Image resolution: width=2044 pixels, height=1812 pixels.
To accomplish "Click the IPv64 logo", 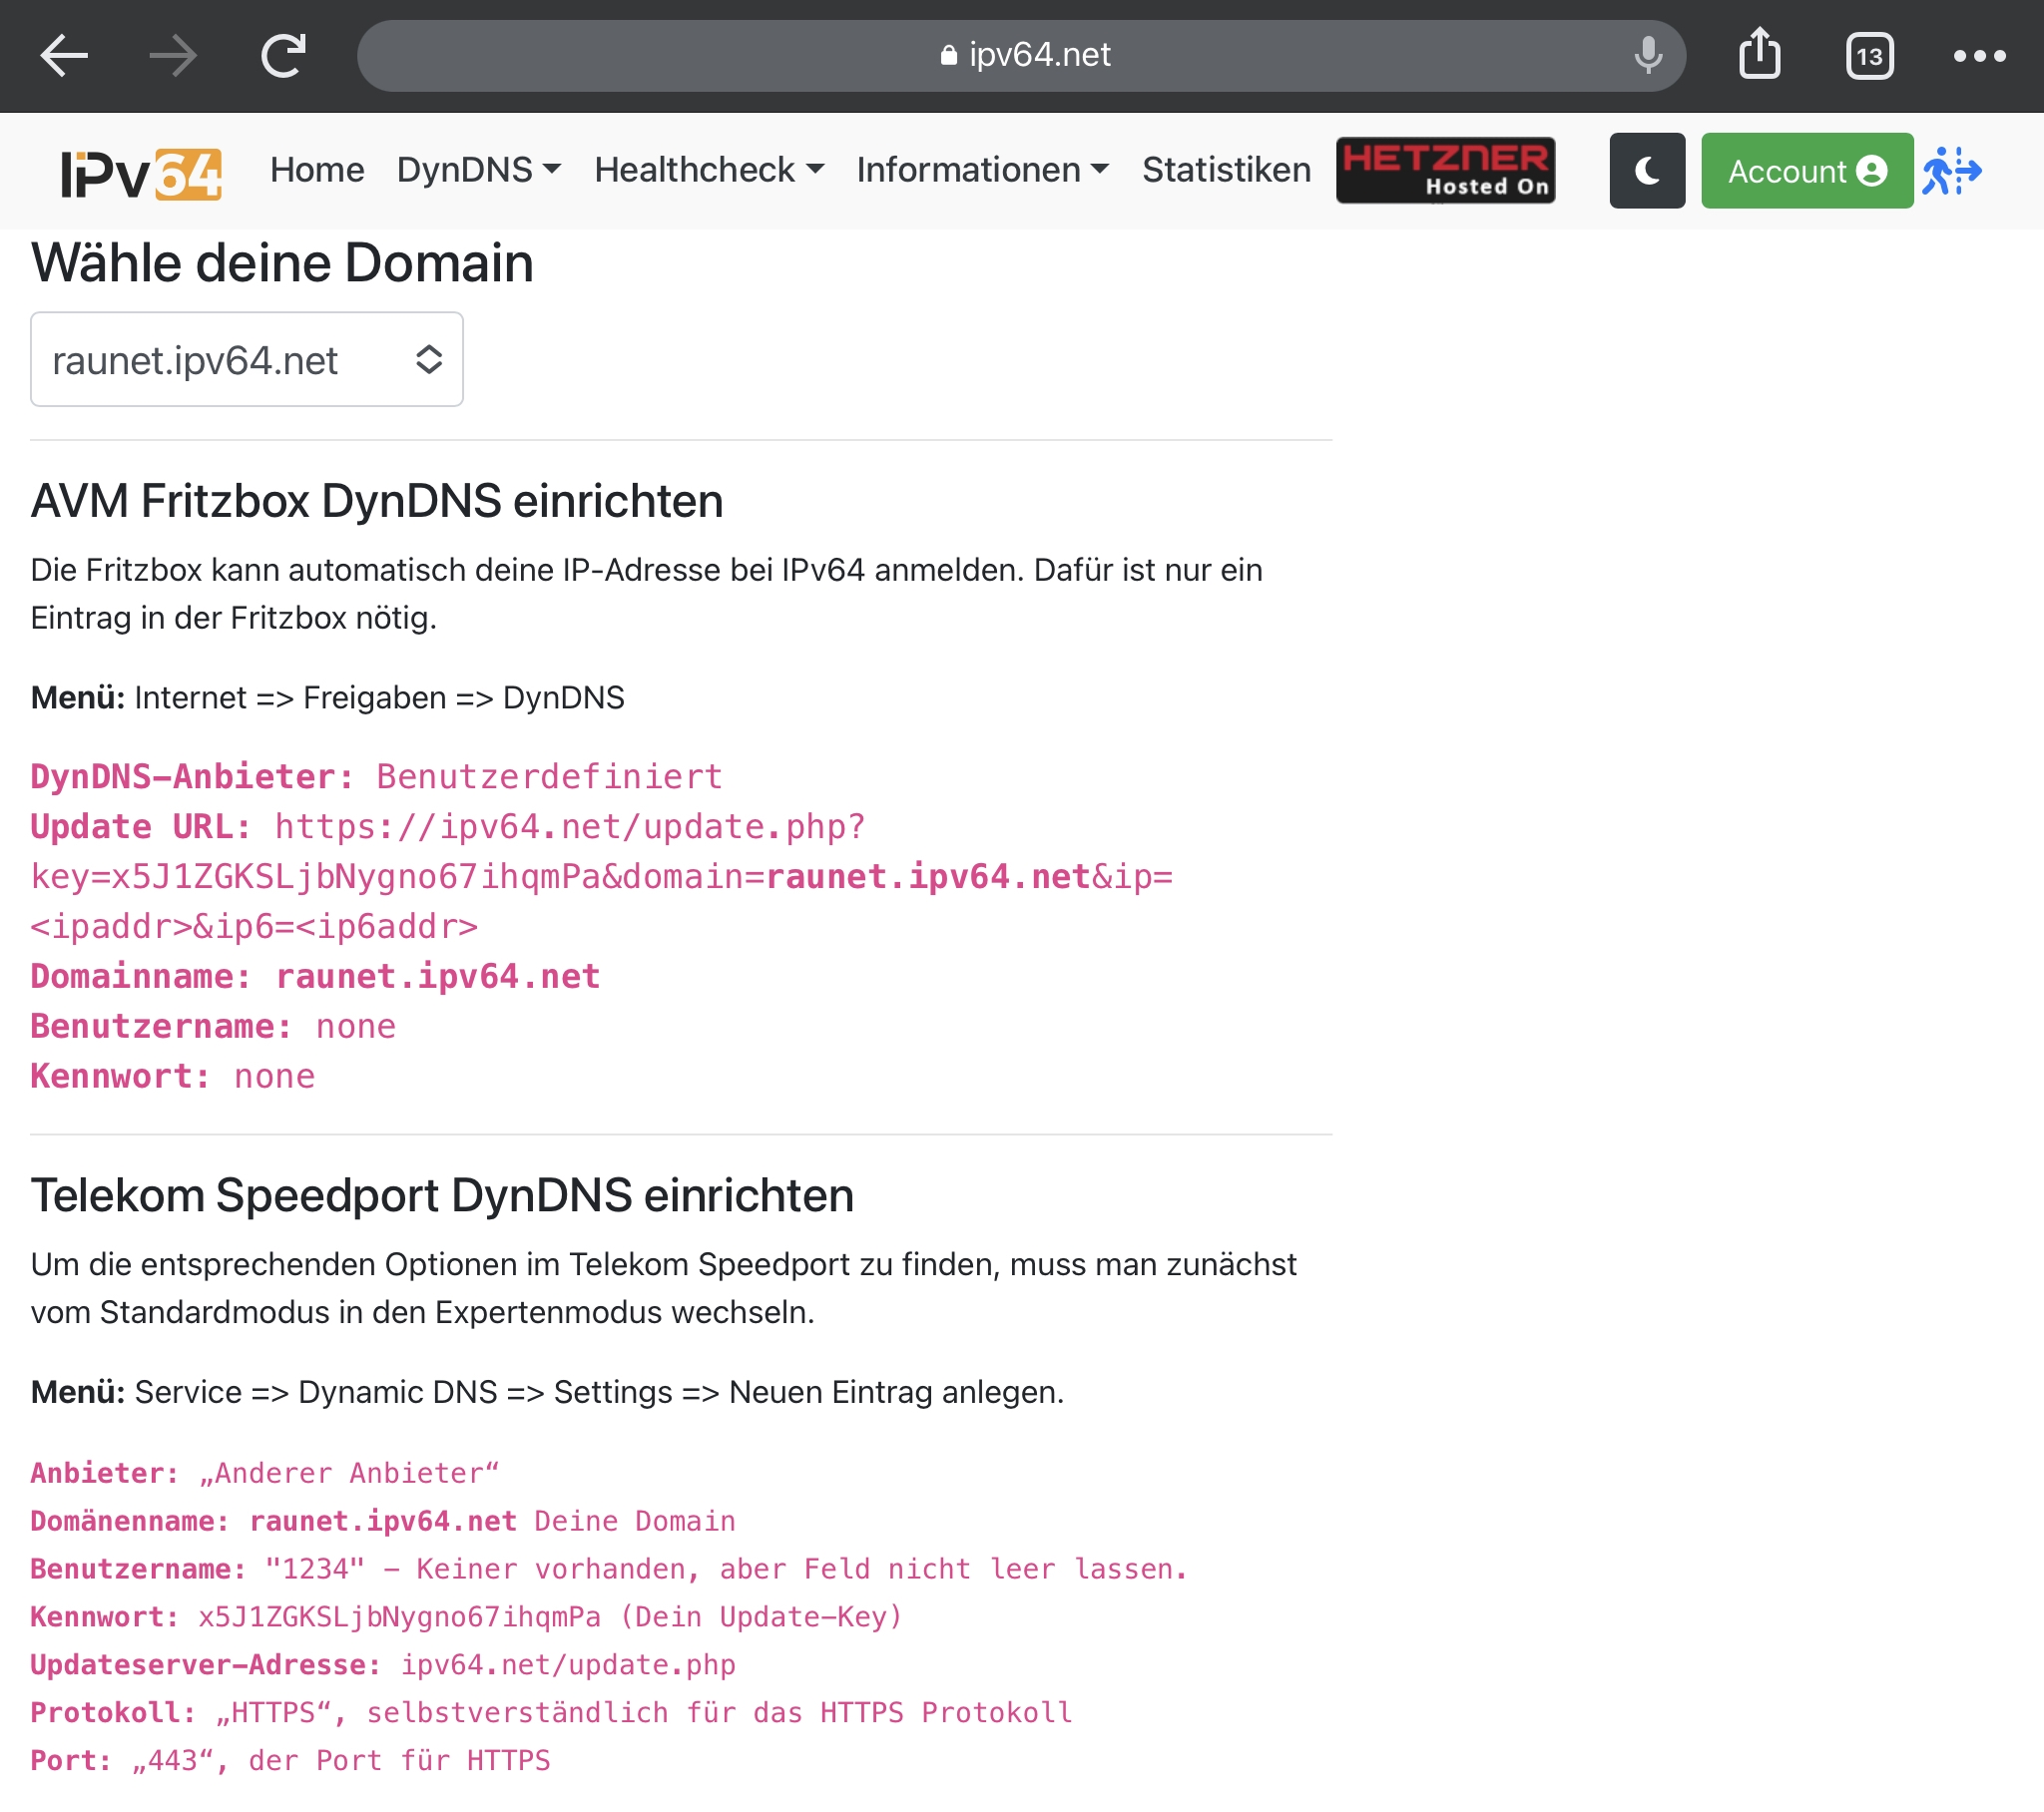I will 141,173.
